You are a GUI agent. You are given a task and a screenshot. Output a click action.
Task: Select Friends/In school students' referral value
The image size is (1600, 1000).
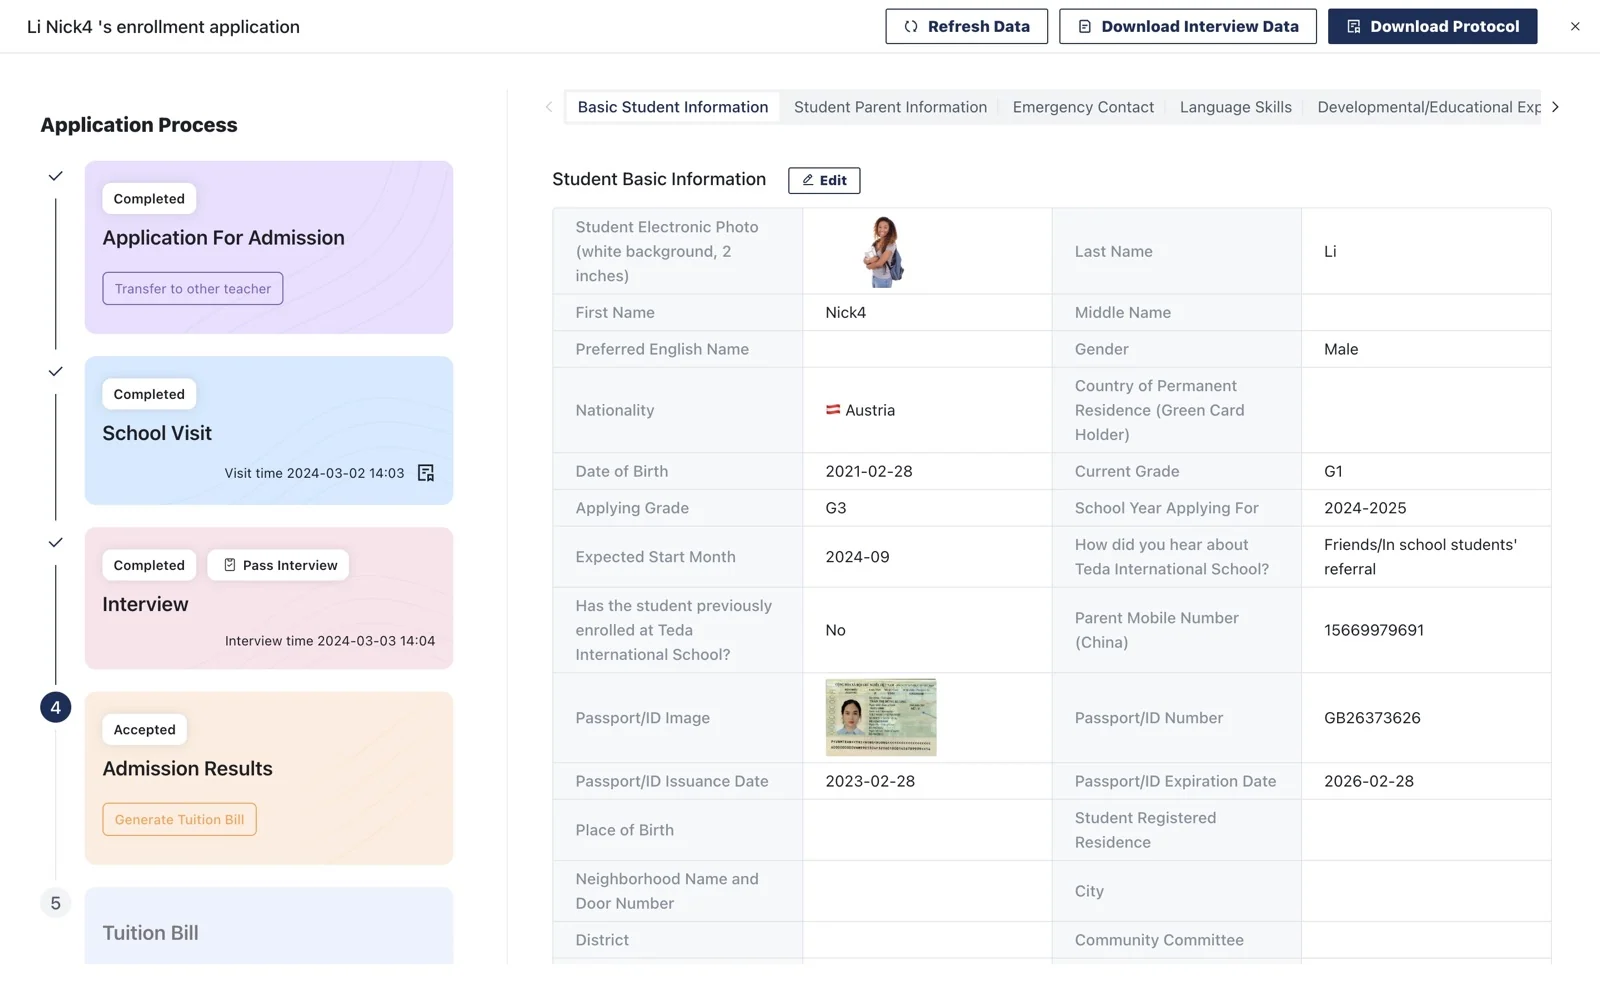coord(1420,557)
